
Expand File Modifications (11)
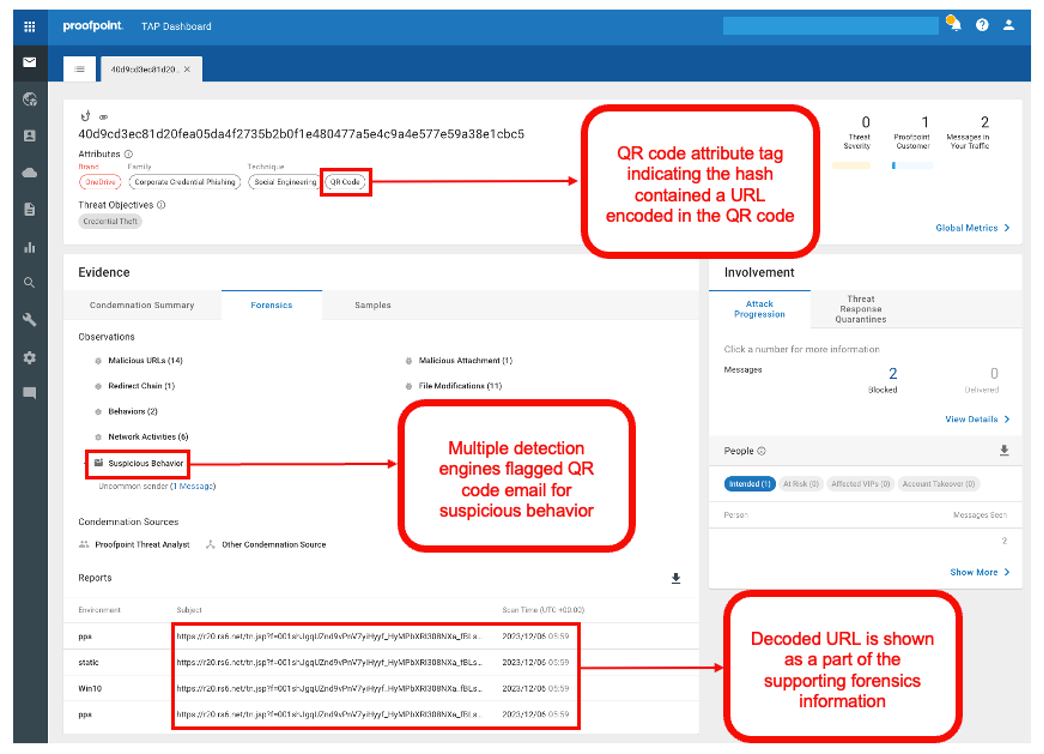(x=460, y=386)
